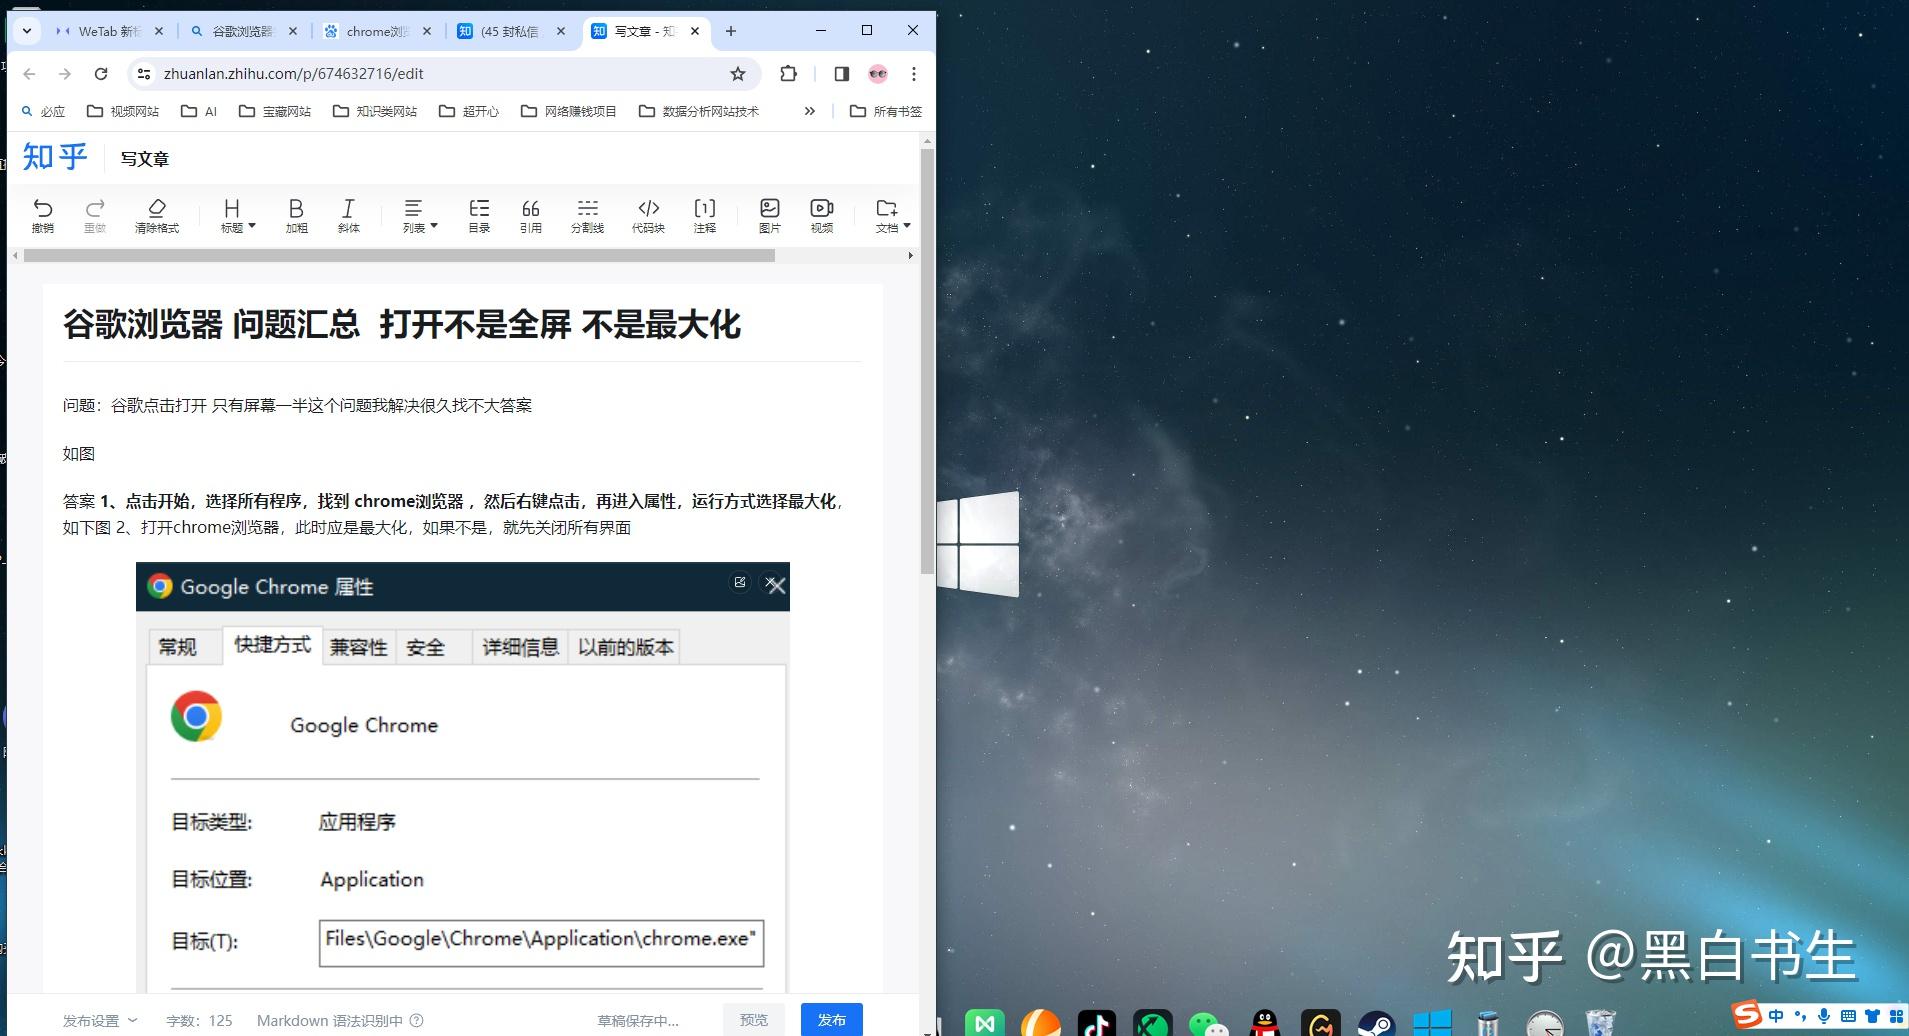Toggle Sogou Chinese/English mode (中)

[x=1776, y=1016]
